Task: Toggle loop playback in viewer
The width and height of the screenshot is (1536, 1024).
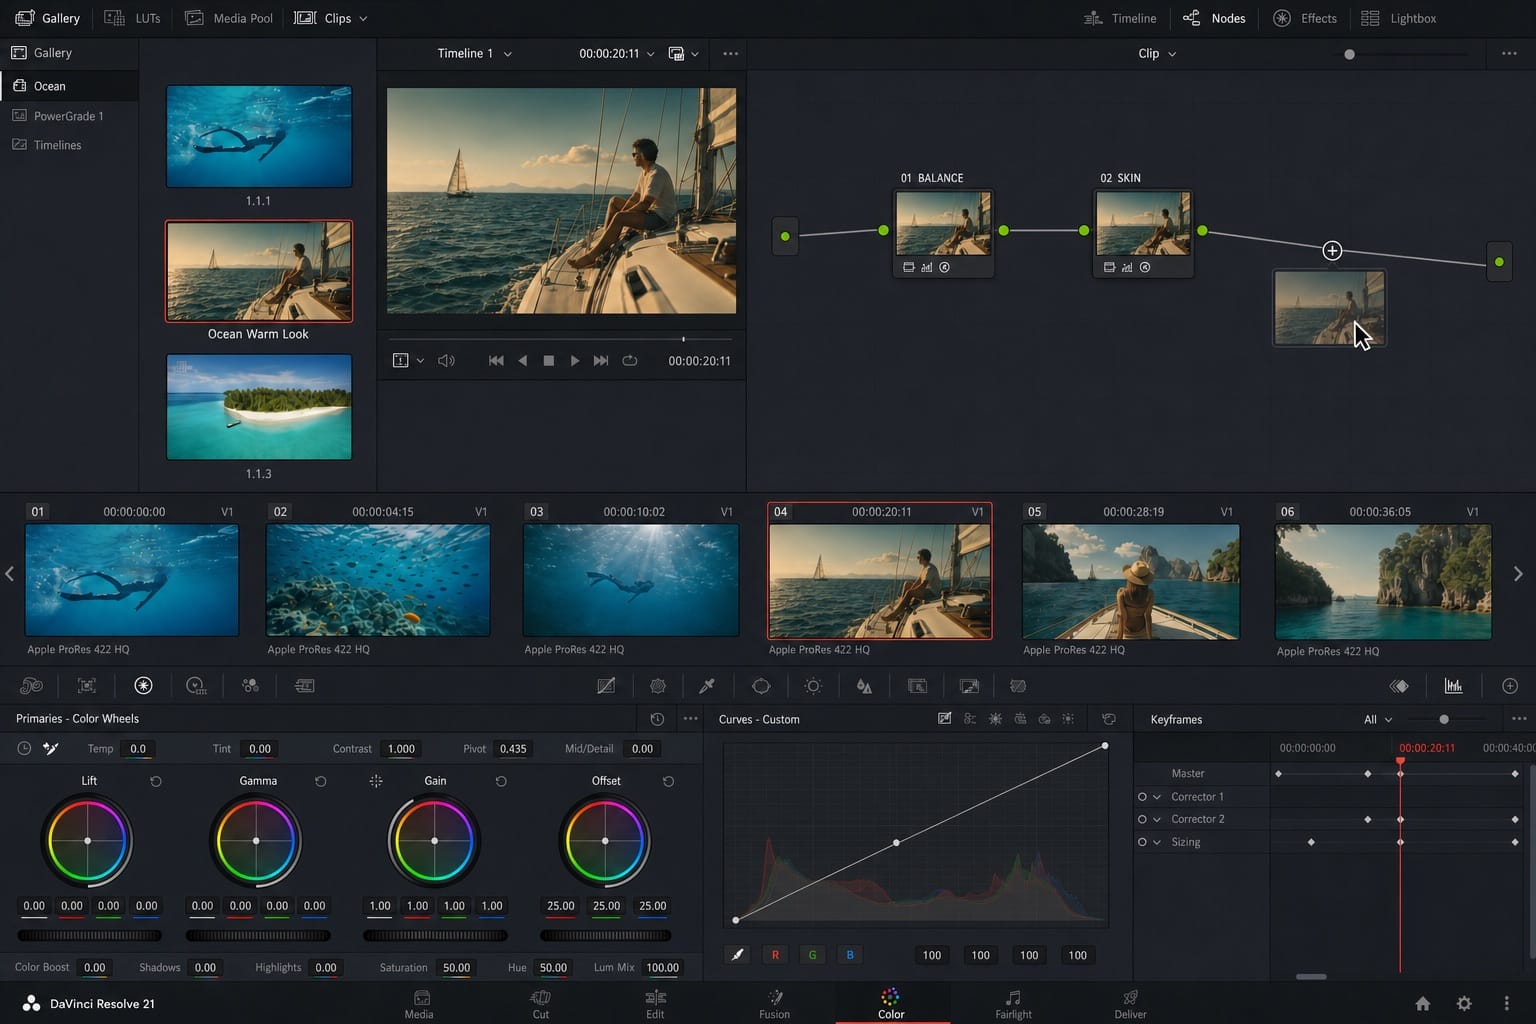Action: [629, 360]
